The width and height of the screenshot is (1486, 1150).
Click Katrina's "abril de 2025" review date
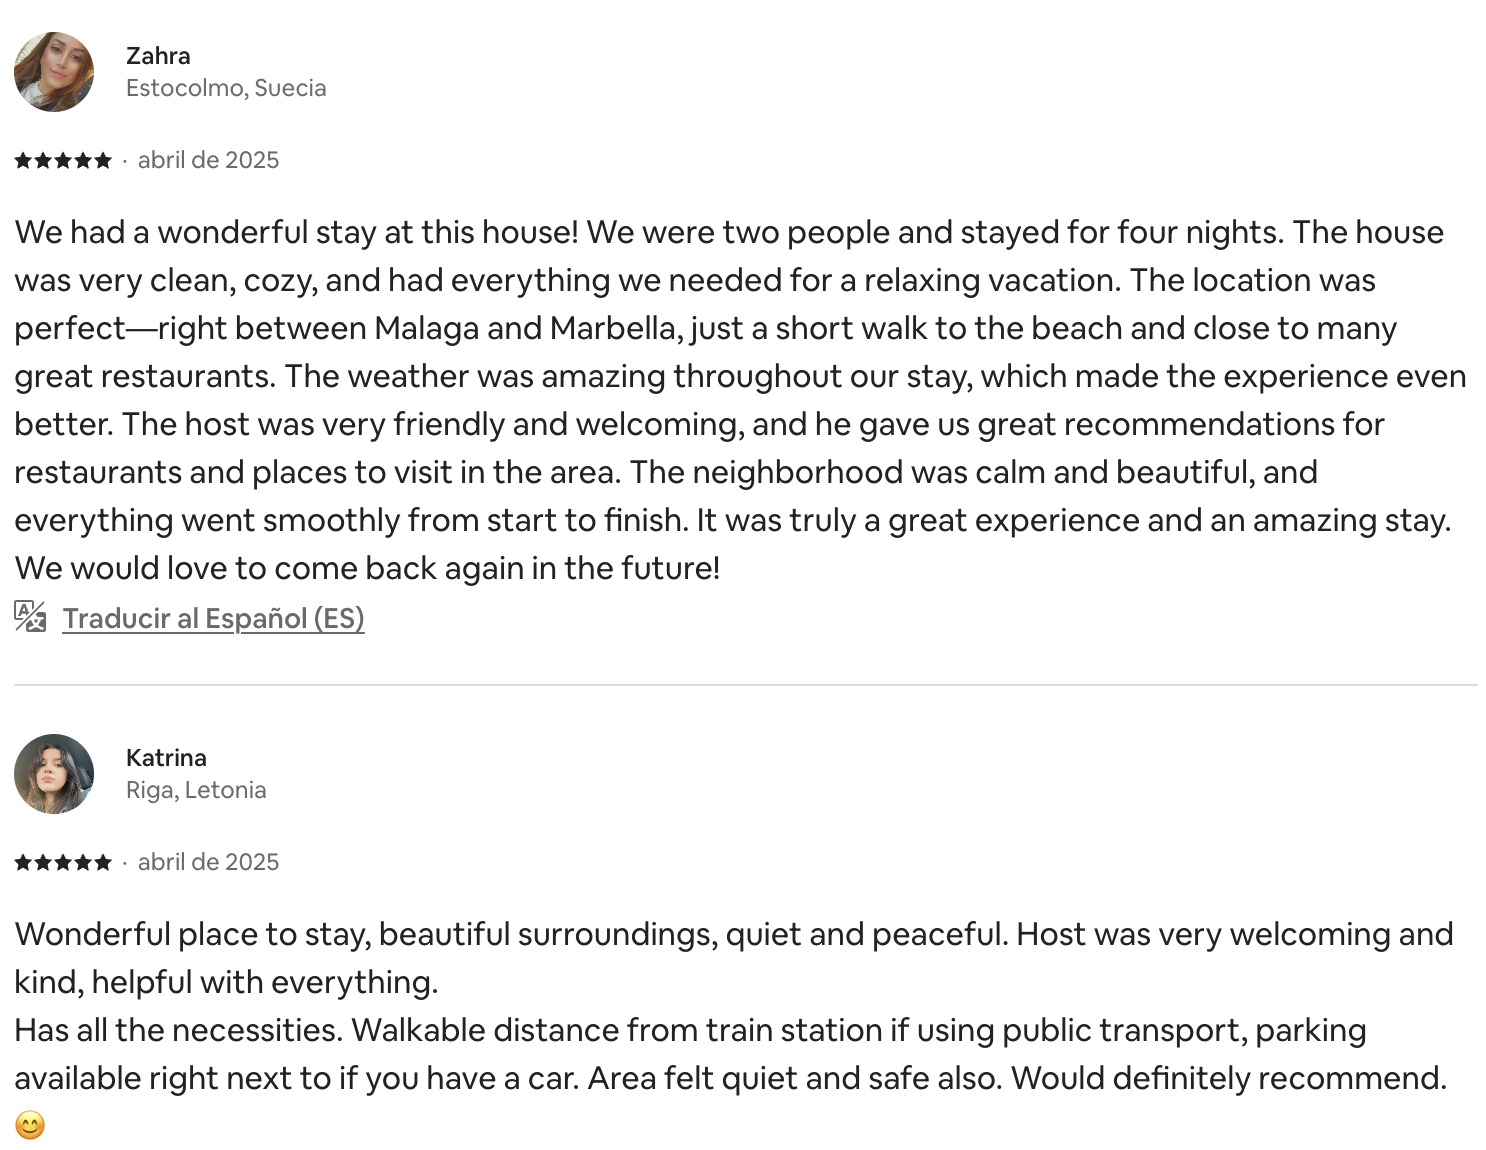(x=208, y=862)
